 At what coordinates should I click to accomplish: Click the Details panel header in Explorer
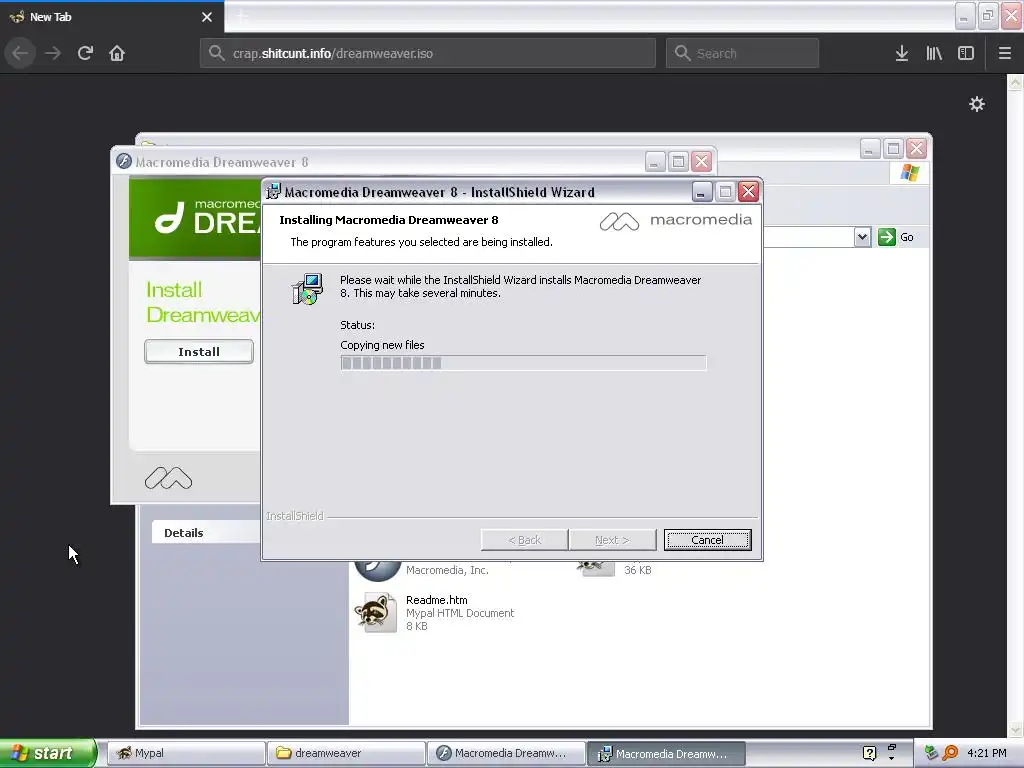click(x=206, y=532)
